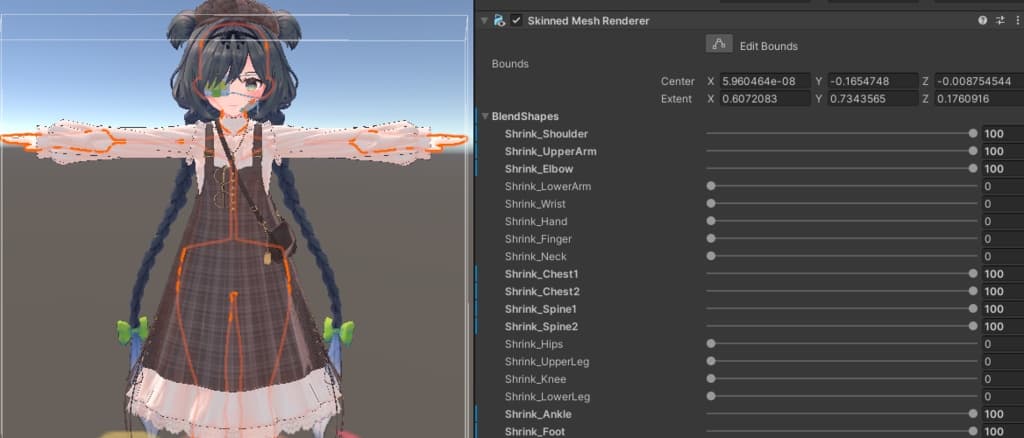Click the Shrink_Shoulder slider handle
Screen dimensions: 1024x438
click(973, 134)
